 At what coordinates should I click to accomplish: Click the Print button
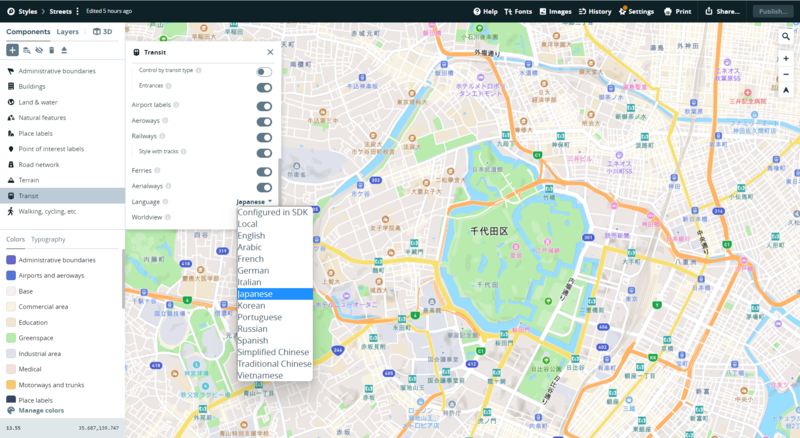click(x=678, y=11)
